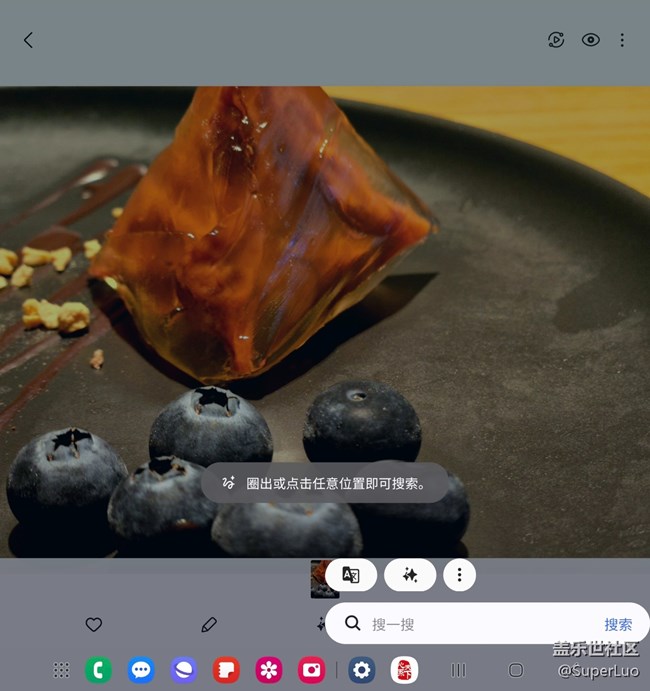Viewport: 650px width, 691px height.
Task: Tap the recent apps navigation button
Action: tap(459, 670)
